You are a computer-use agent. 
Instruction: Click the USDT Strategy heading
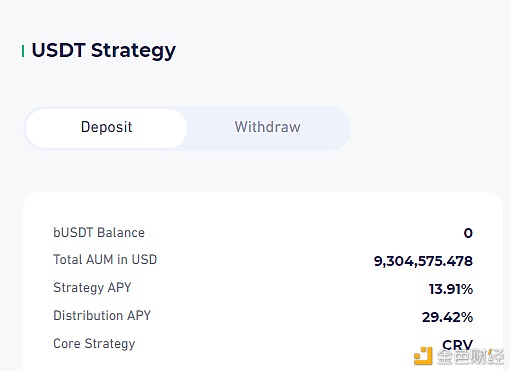pyautogui.click(x=104, y=51)
